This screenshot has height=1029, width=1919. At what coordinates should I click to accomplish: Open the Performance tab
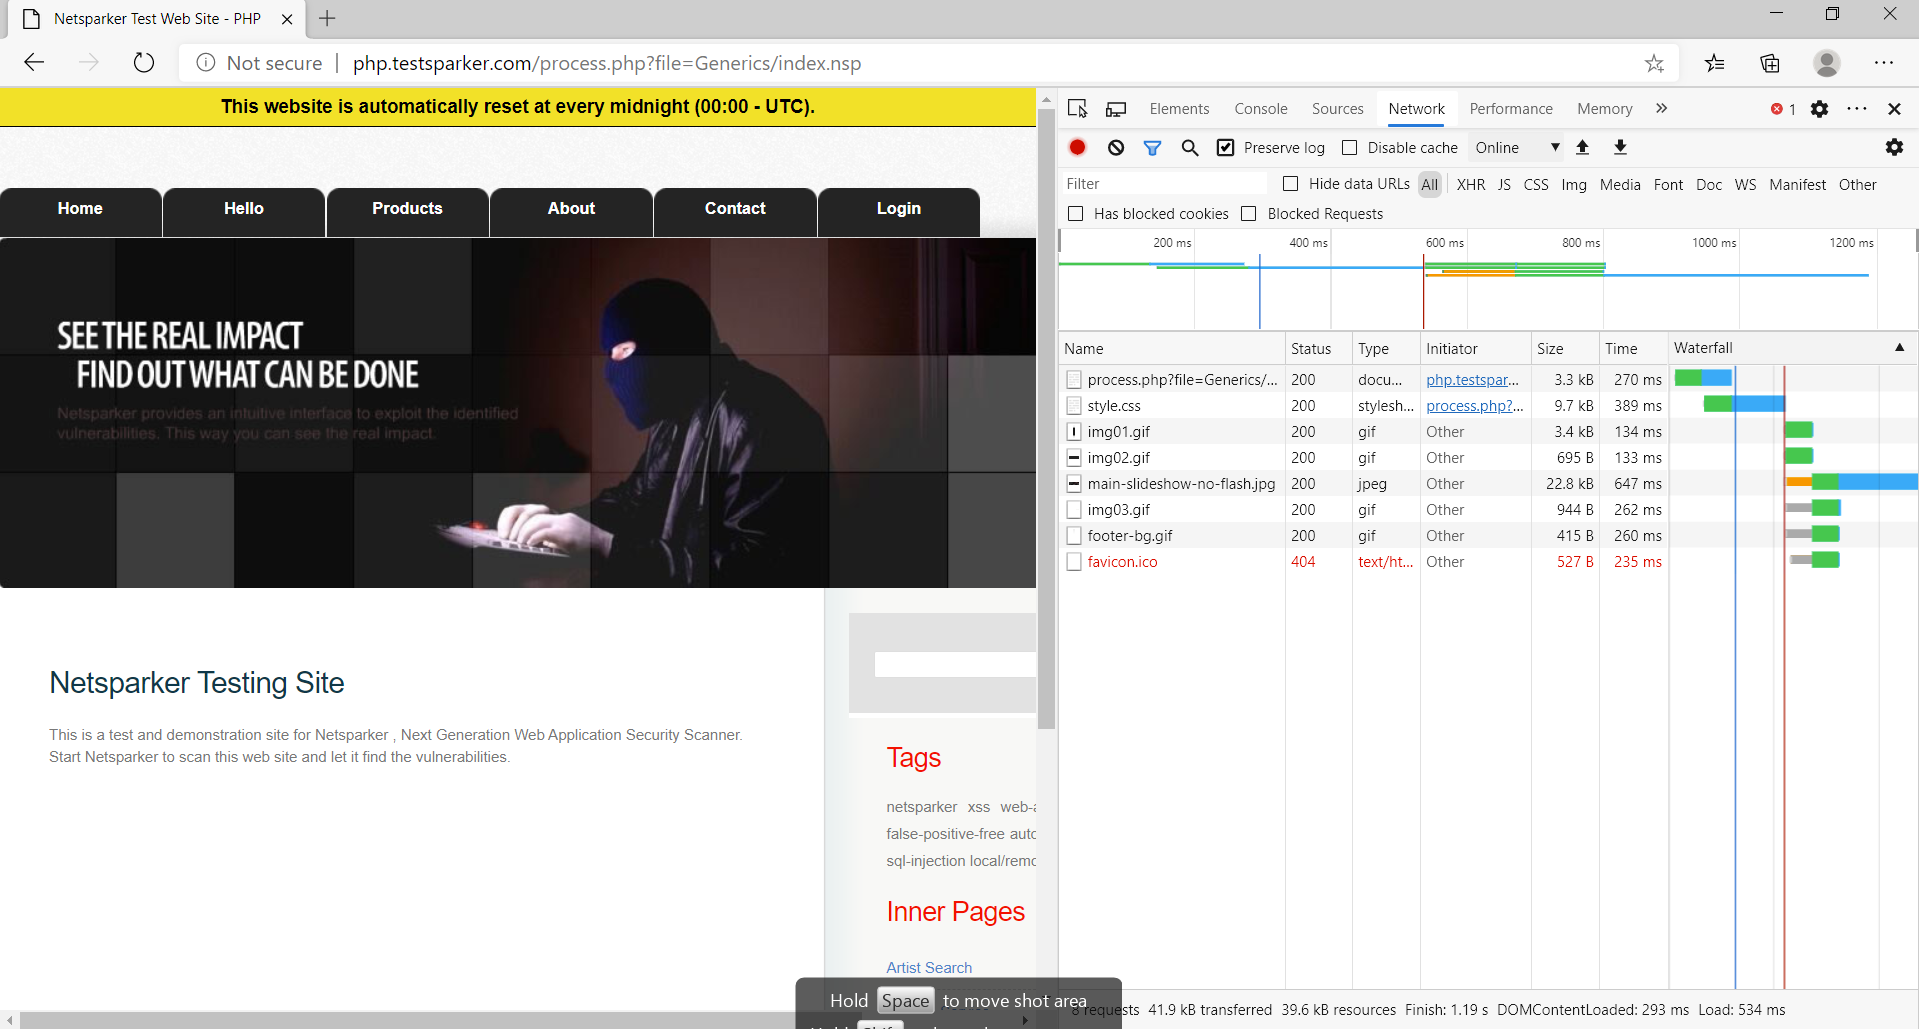[1511, 109]
